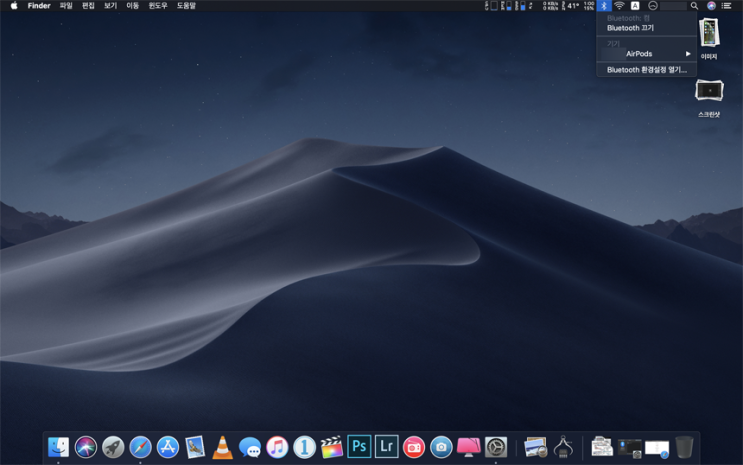Launch Final Cut Pro from dock
The height and width of the screenshot is (465, 743).
click(x=332, y=447)
